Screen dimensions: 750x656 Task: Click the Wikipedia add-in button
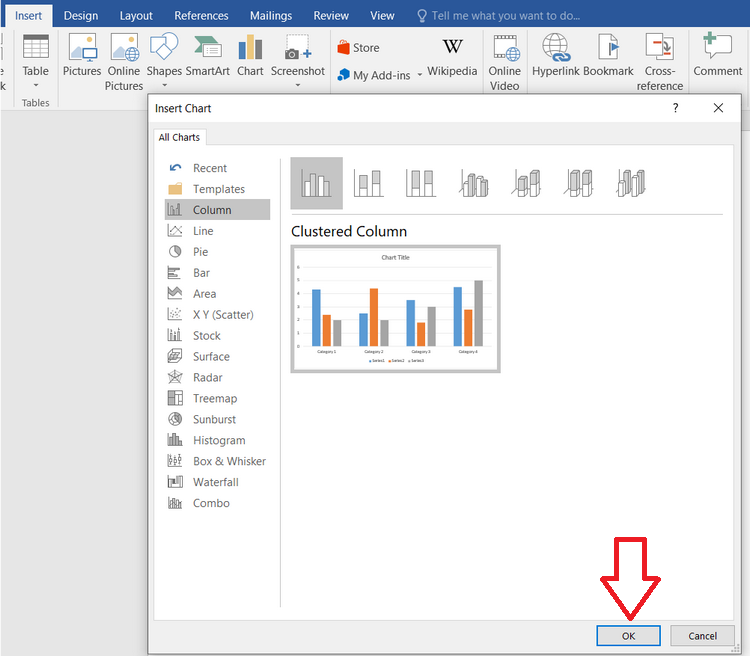(x=452, y=57)
